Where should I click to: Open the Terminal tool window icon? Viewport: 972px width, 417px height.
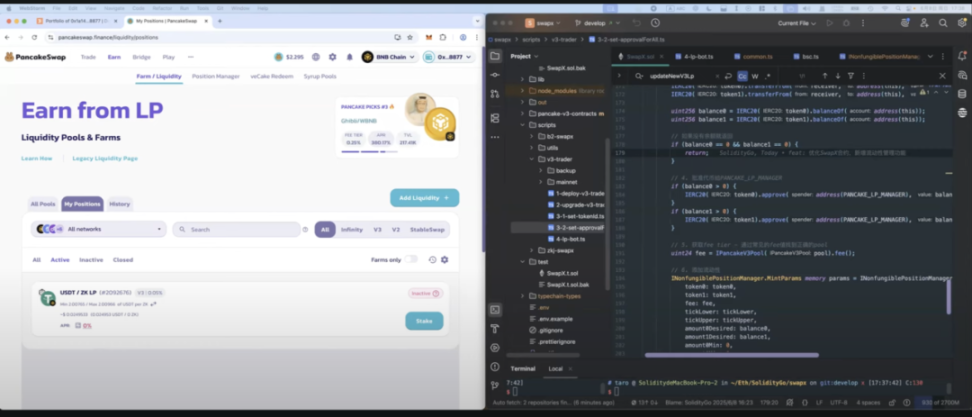(x=495, y=309)
